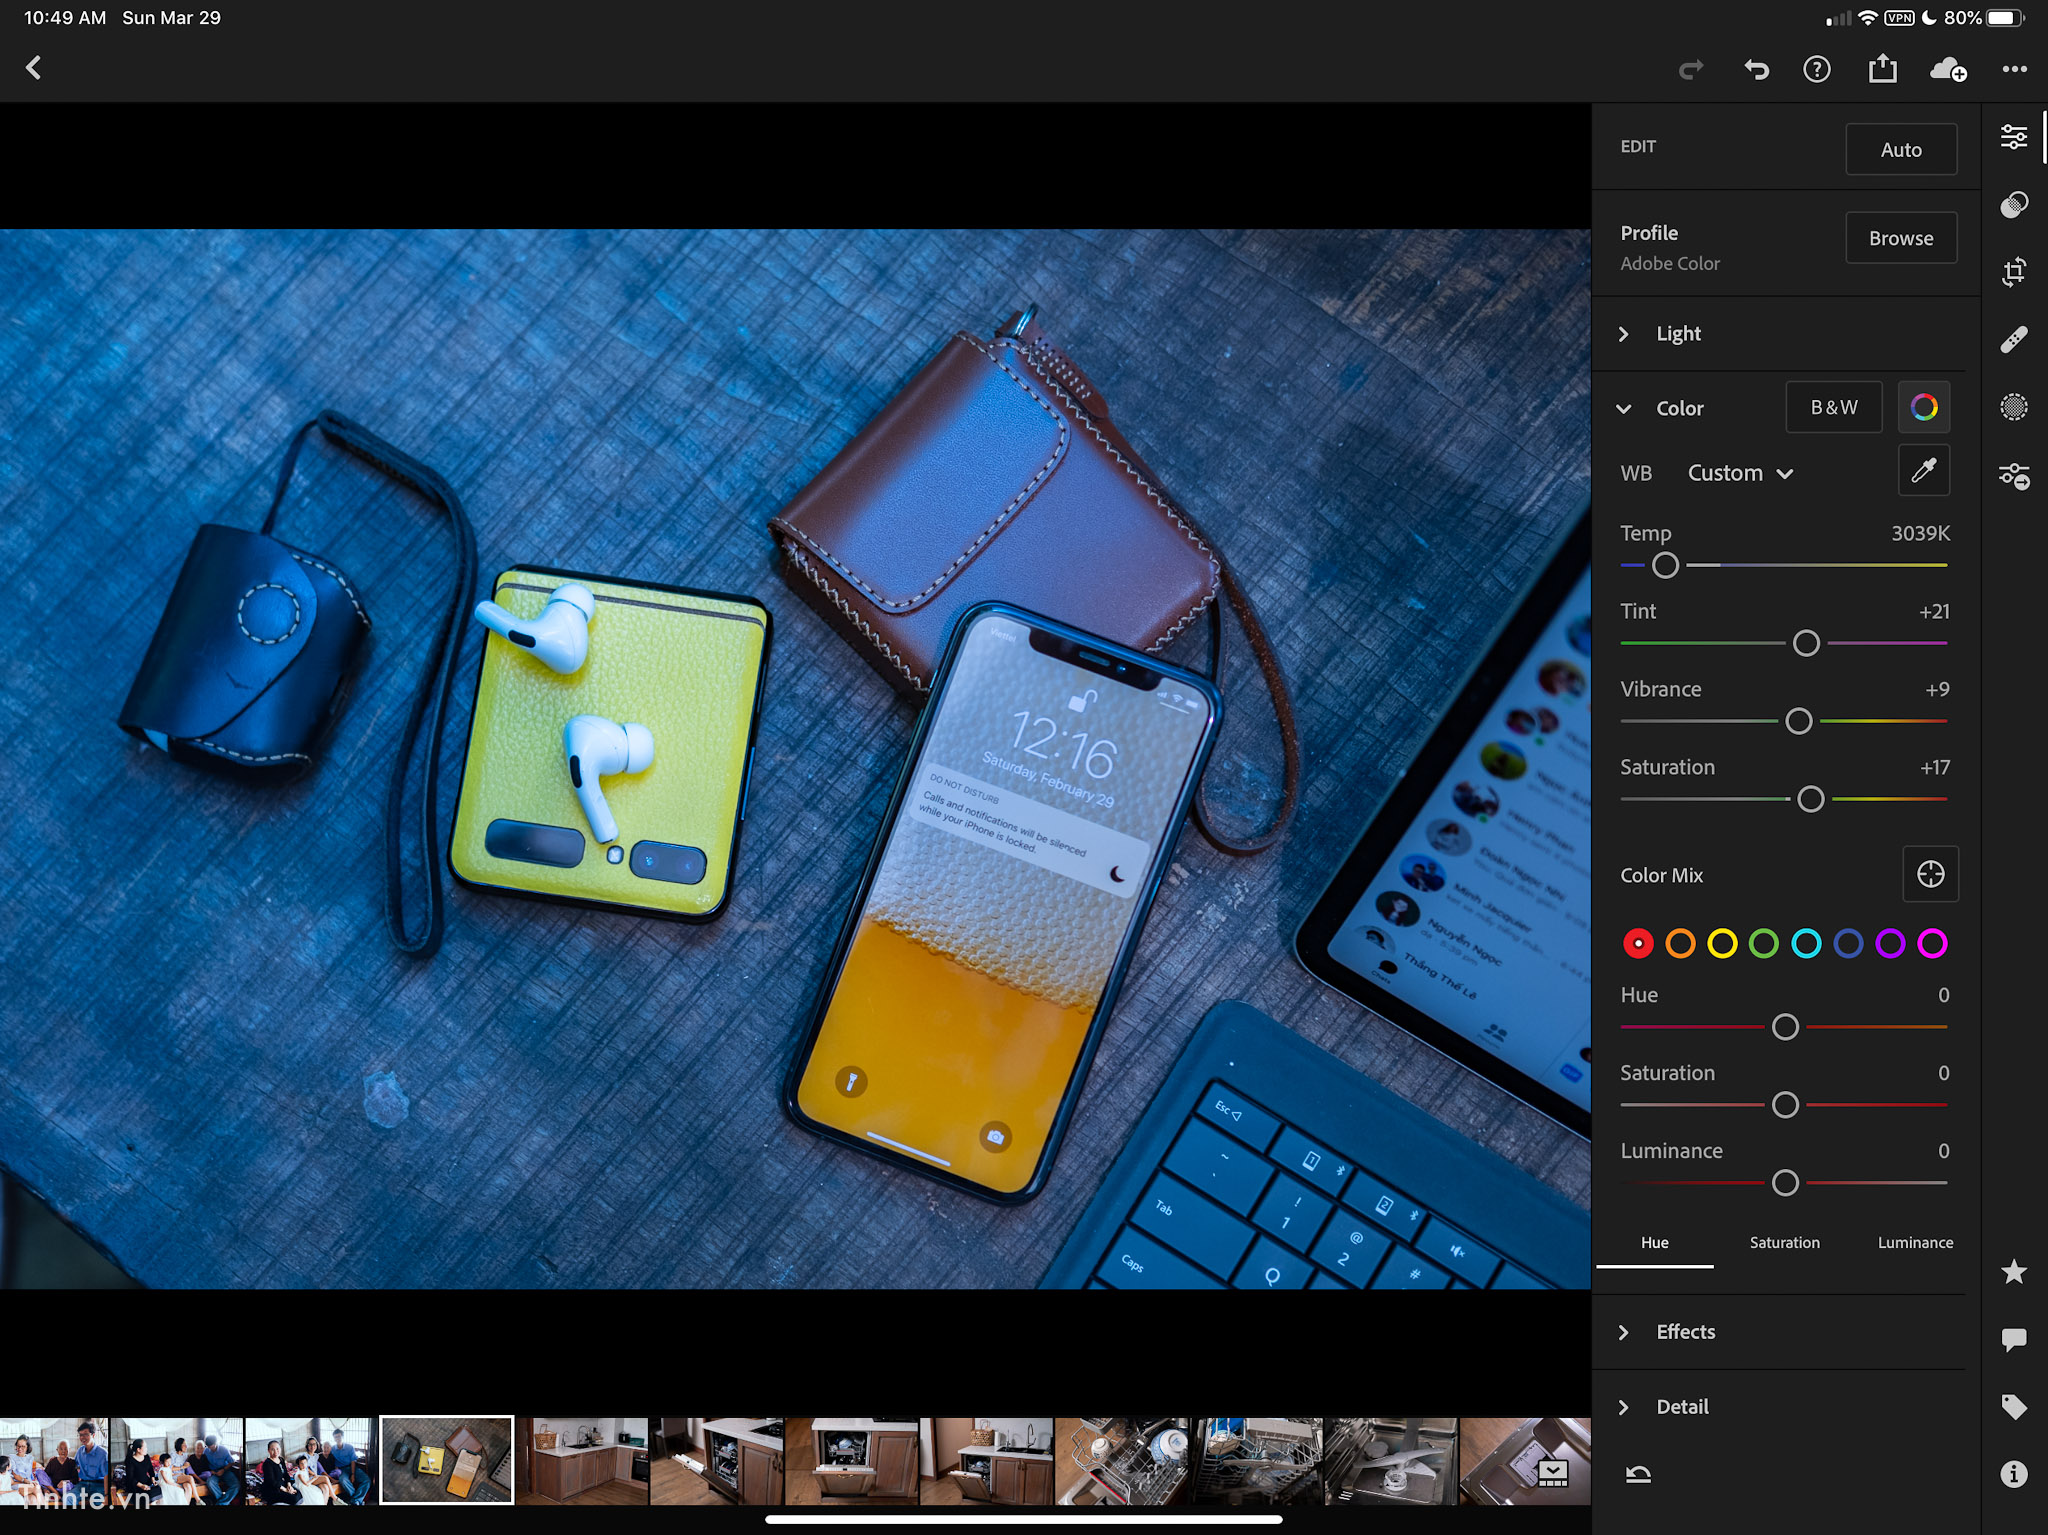Click the global Saturation +17 slider handle
Screen dimensions: 2048x1535
point(1810,799)
